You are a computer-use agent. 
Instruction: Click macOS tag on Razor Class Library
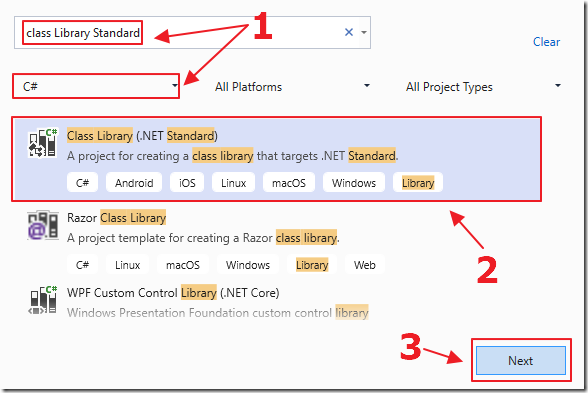(x=183, y=265)
